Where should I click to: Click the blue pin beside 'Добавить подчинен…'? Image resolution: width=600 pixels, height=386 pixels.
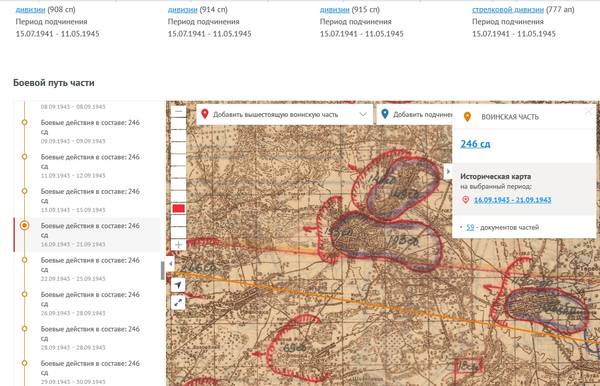click(385, 114)
